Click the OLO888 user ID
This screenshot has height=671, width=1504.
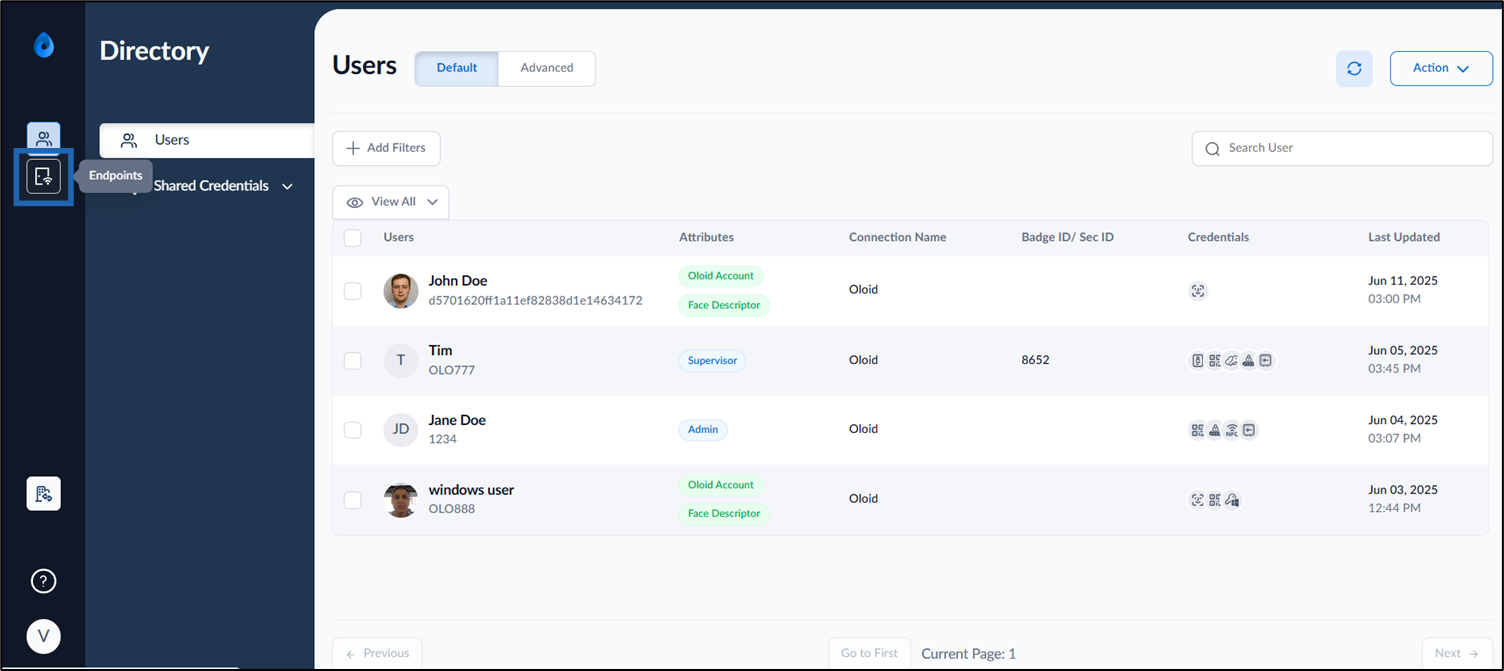pos(452,509)
